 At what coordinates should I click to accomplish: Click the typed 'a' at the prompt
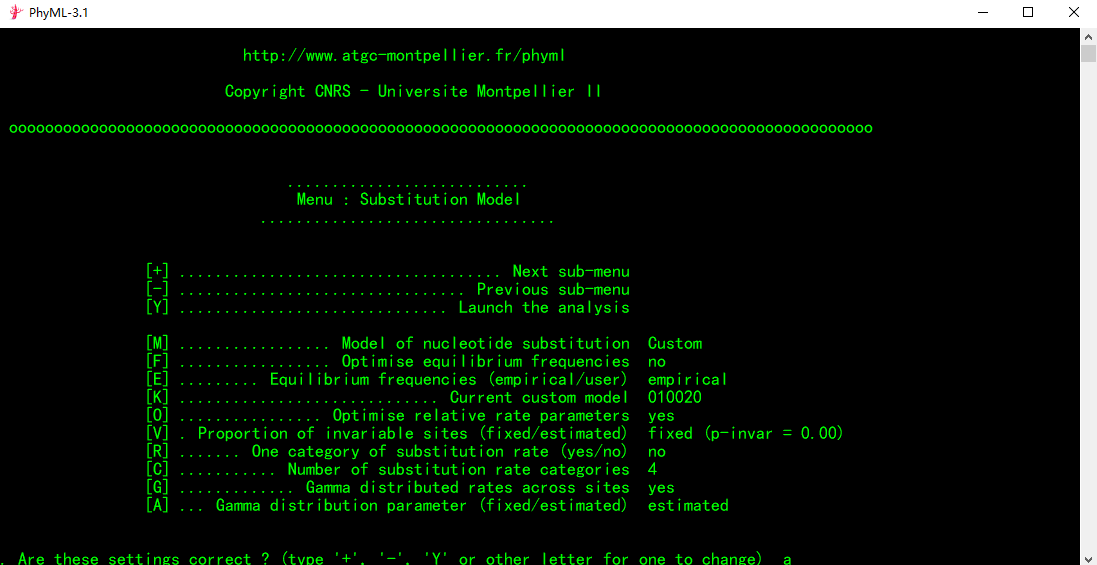(787, 559)
